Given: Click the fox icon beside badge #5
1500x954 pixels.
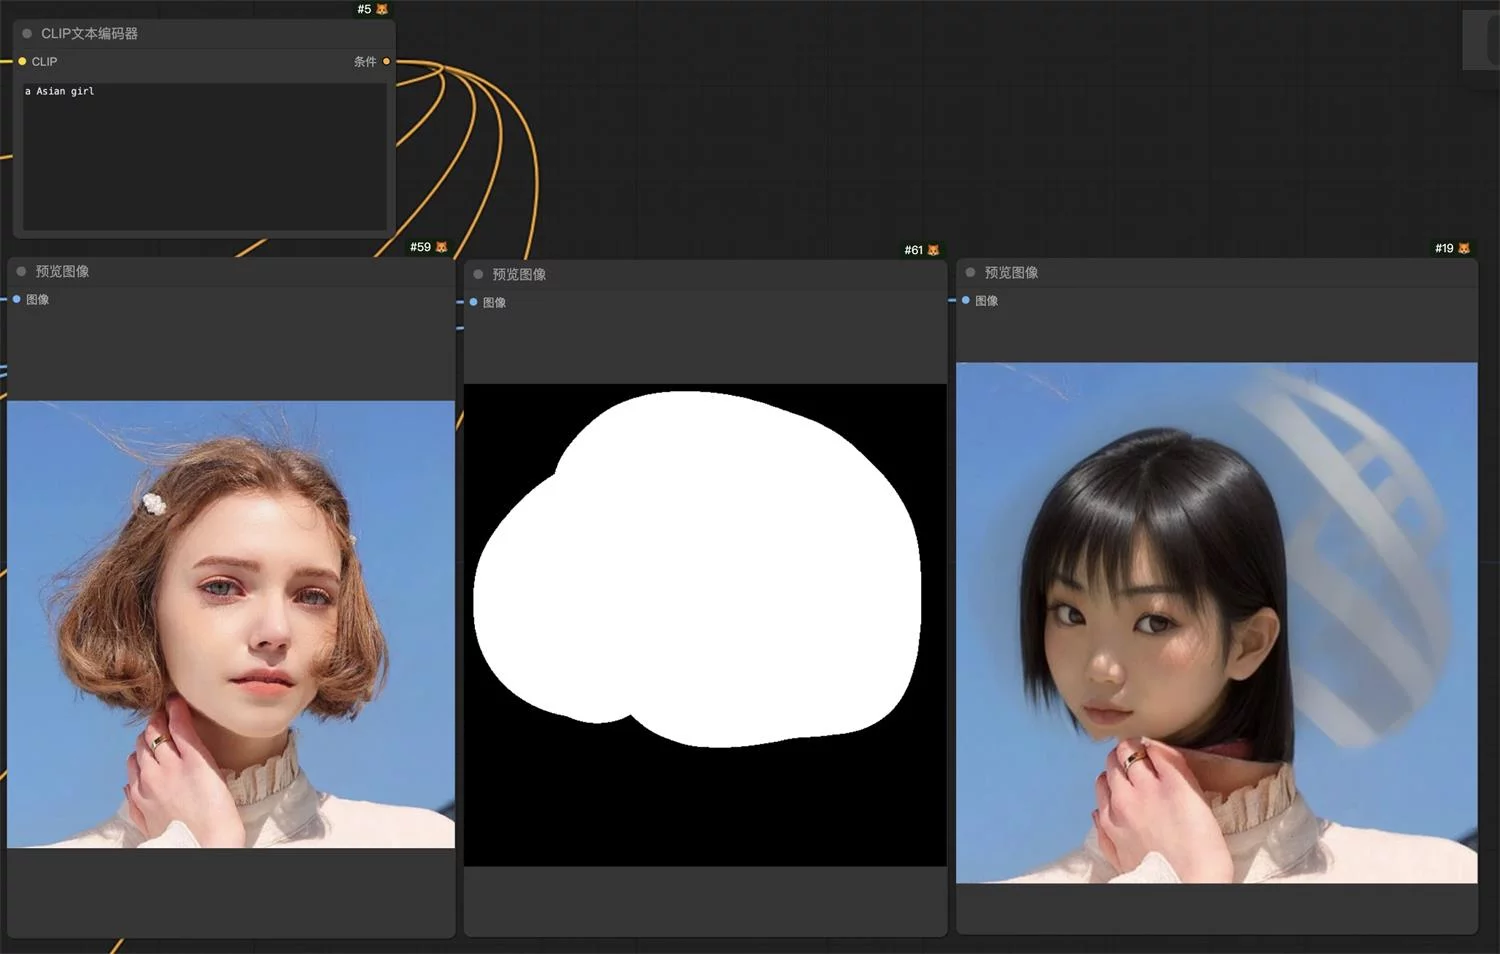Looking at the screenshot, I should [382, 9].
